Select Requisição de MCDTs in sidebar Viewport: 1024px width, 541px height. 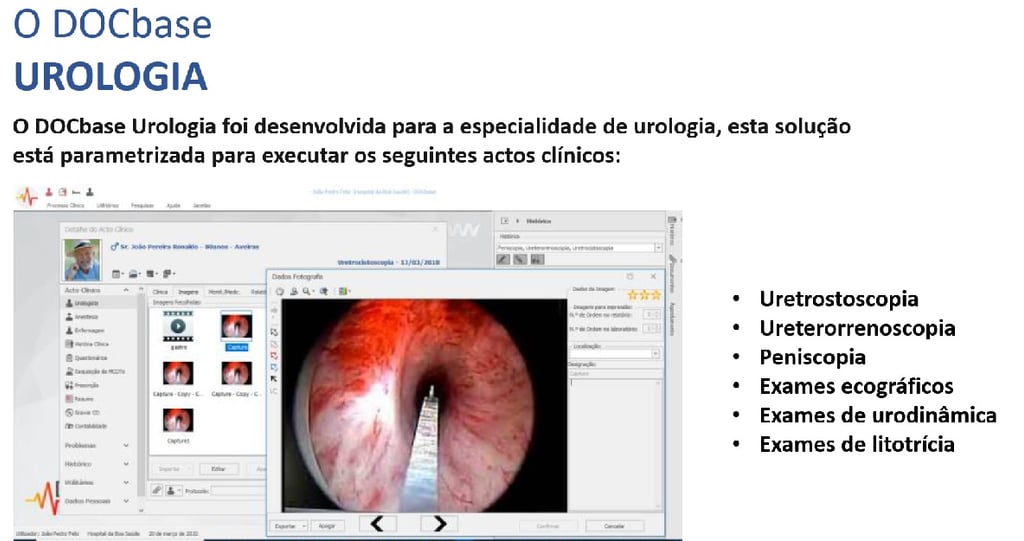(95, 372)
